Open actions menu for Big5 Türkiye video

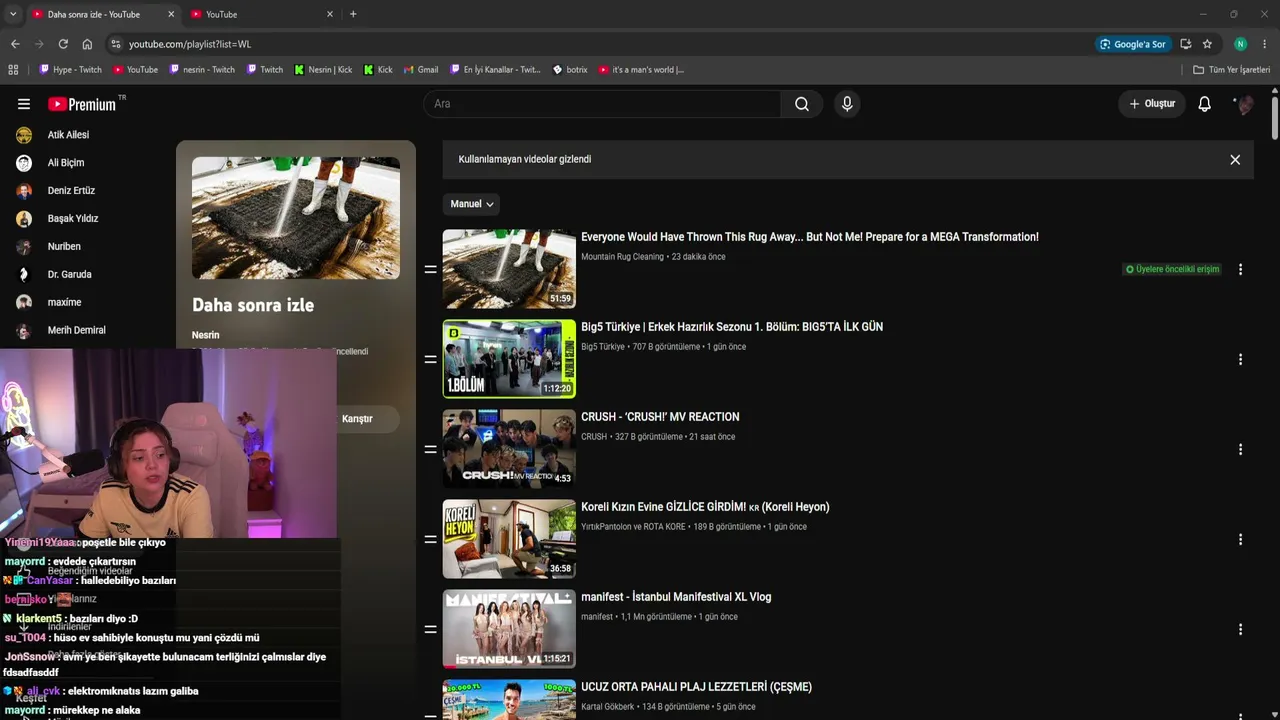(x=1240, y=359)
